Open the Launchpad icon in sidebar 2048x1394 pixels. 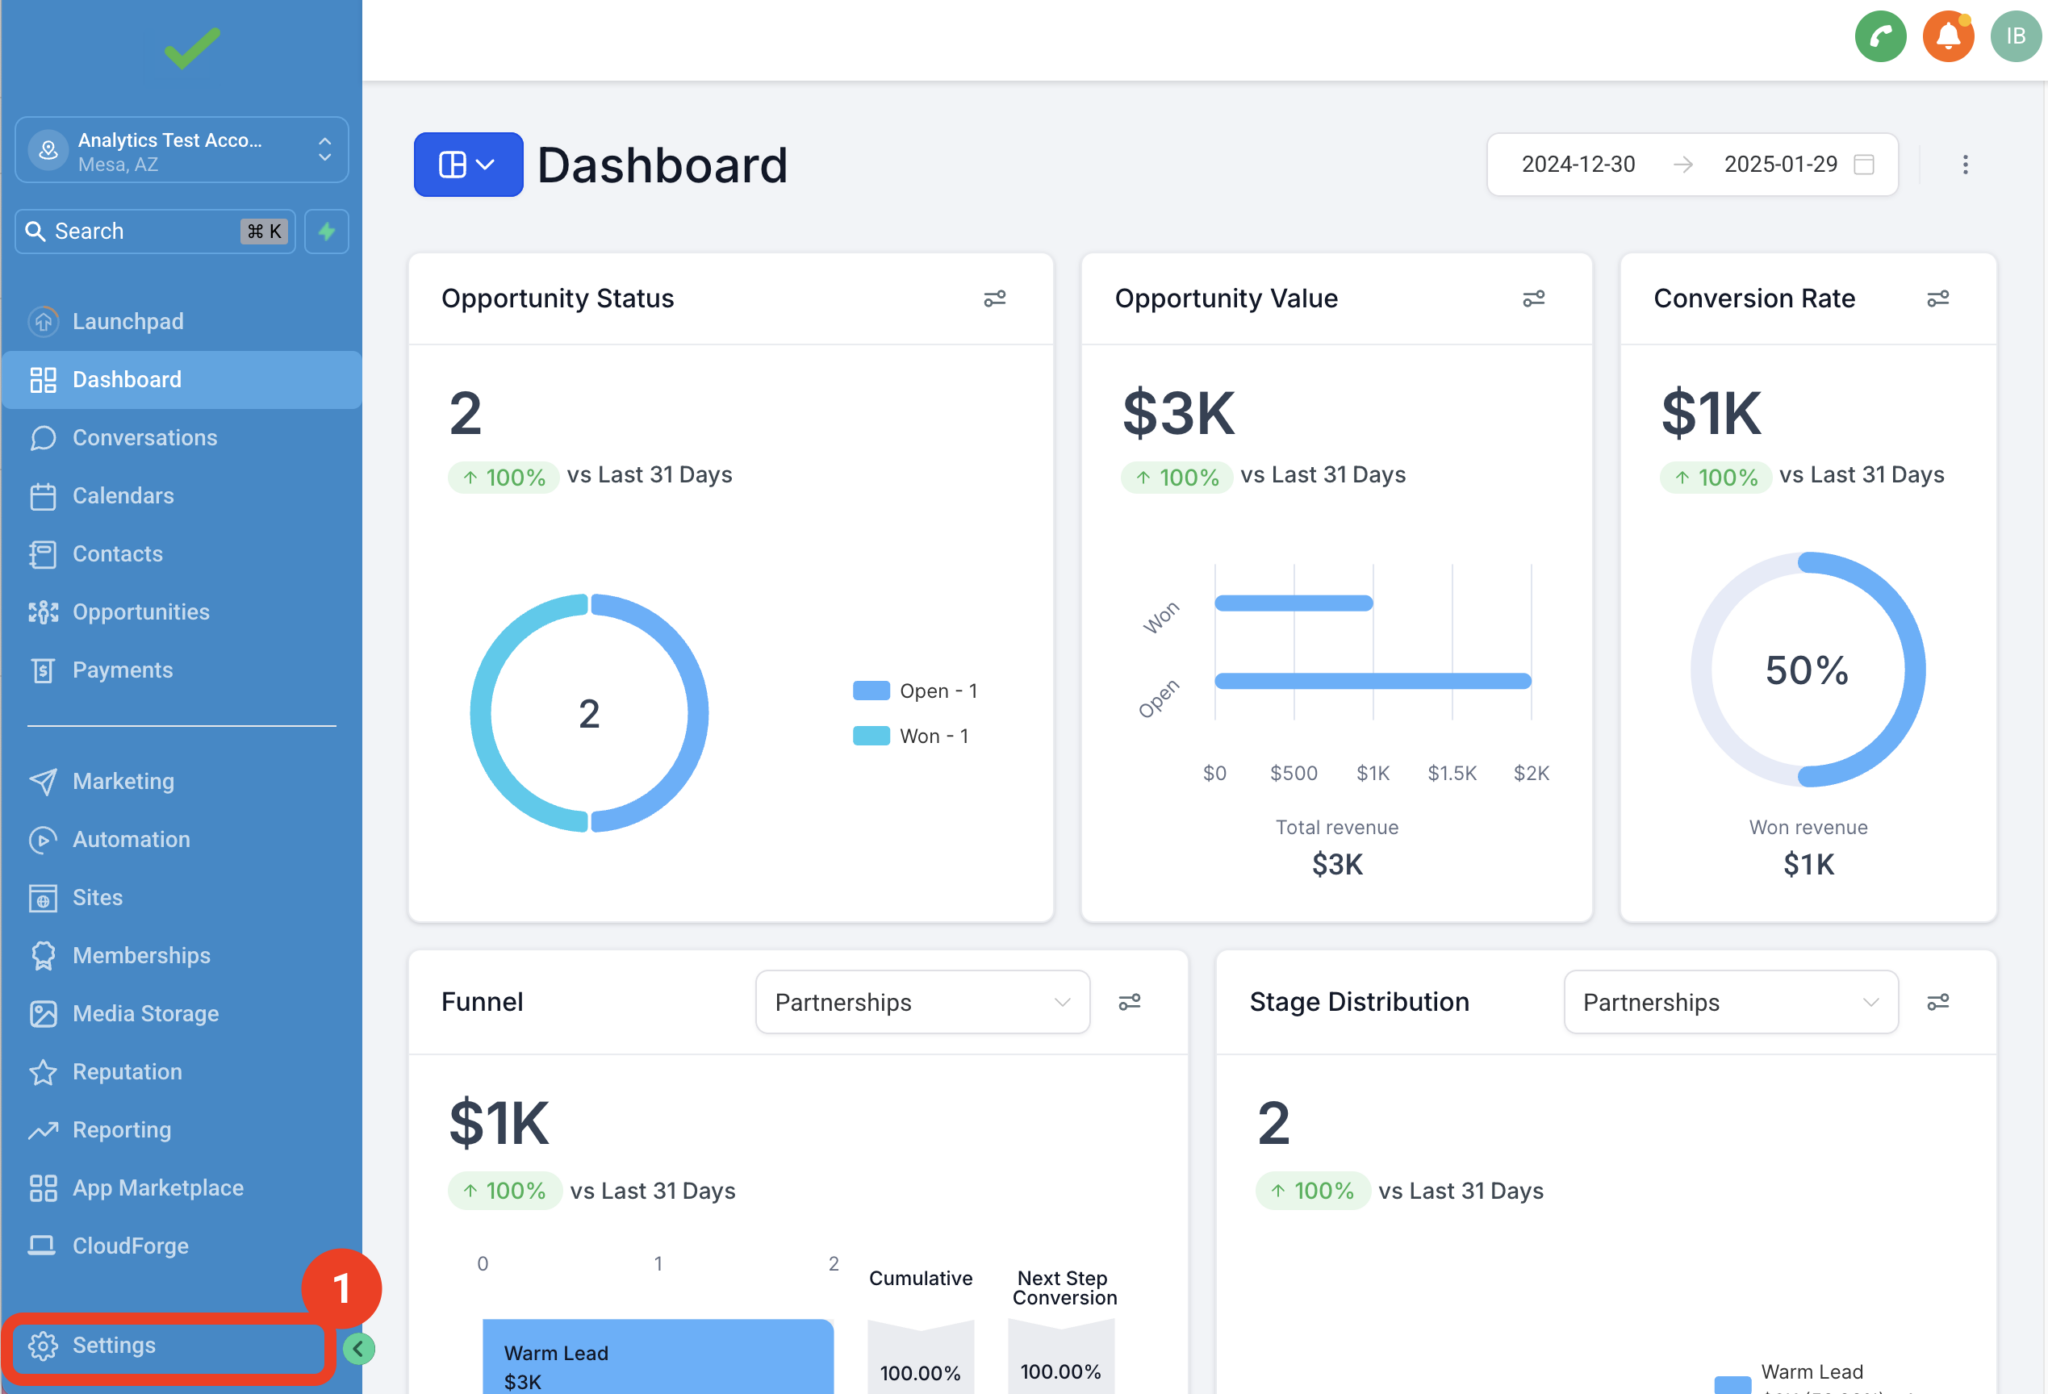click(43, 321)
